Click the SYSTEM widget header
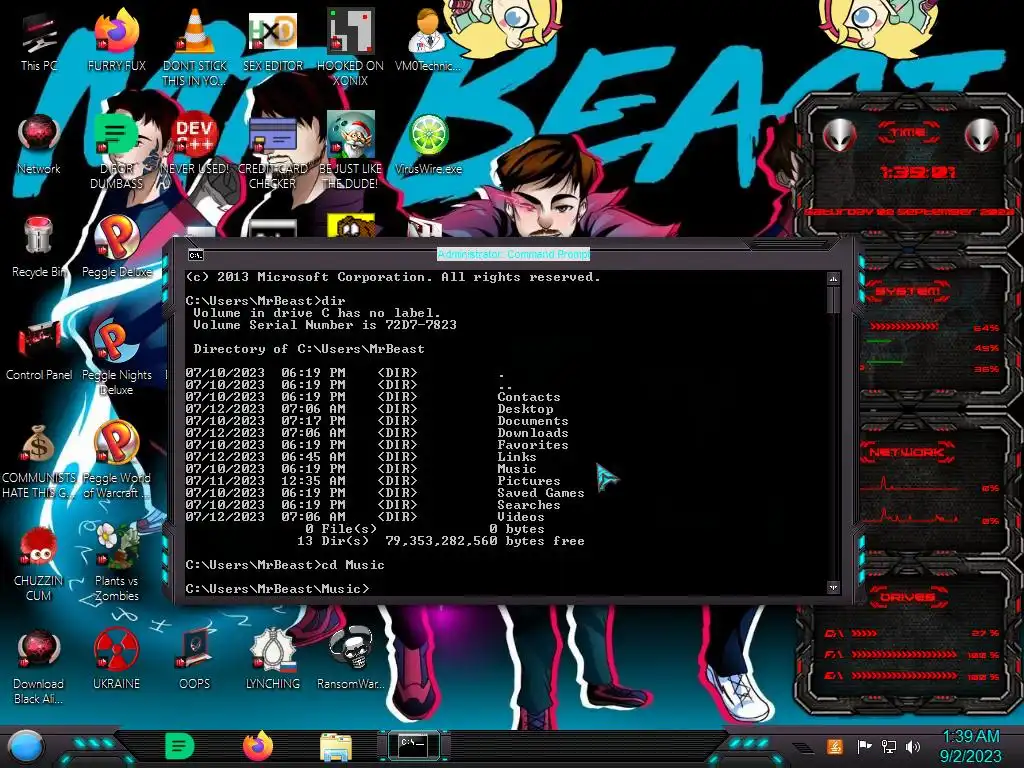The image size is (1024, 768). [x=908, y=291]
